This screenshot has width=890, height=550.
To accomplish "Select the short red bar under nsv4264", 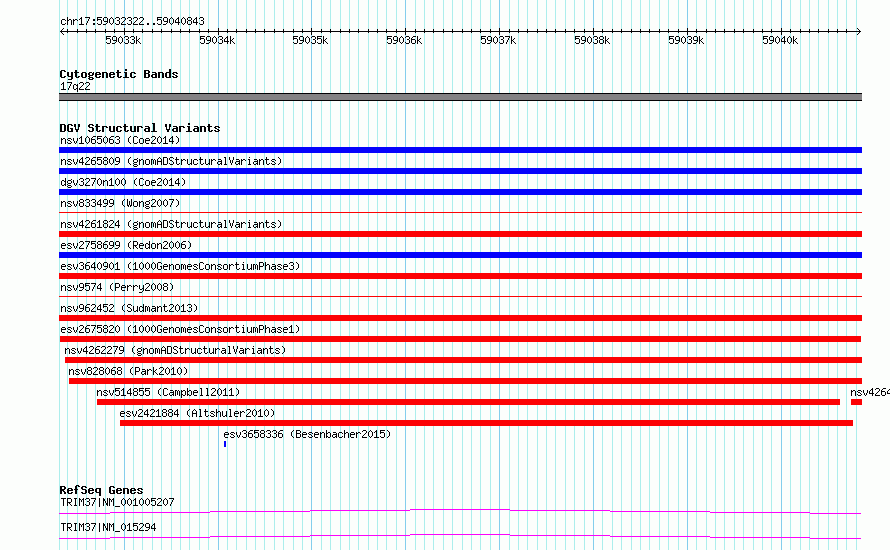I will (x=857, y=402).
